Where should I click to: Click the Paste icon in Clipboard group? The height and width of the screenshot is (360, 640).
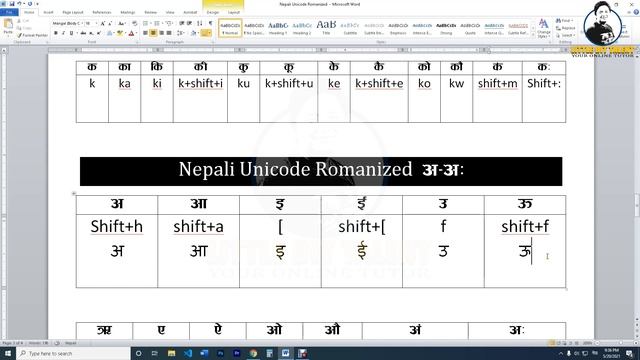8,24
